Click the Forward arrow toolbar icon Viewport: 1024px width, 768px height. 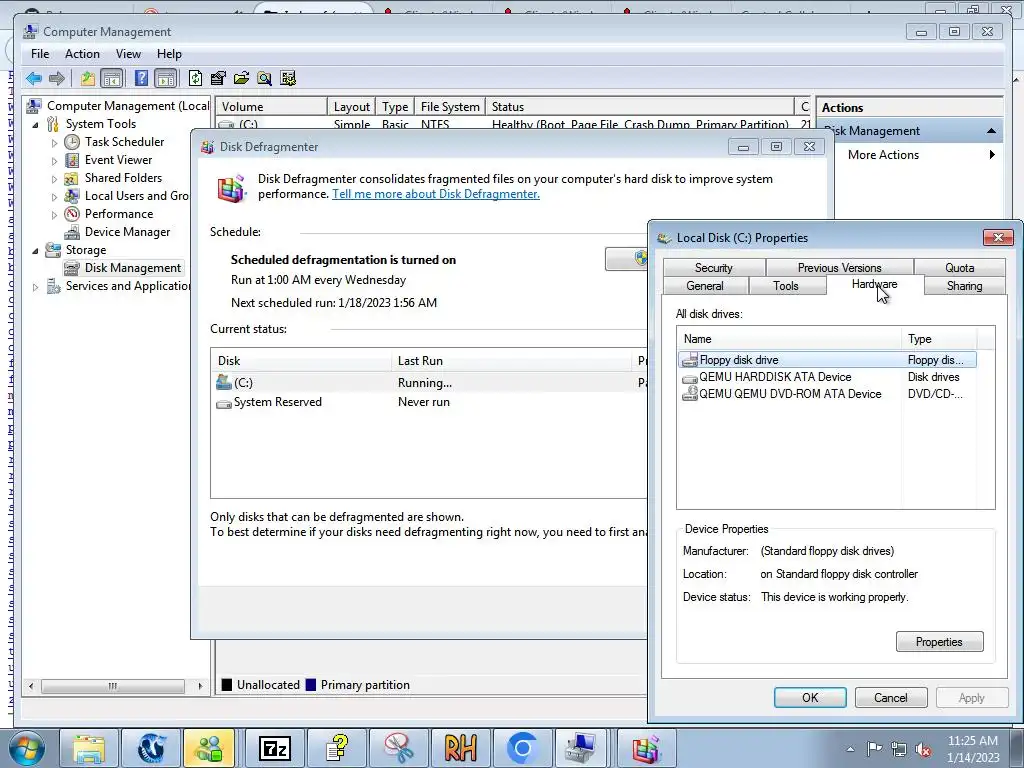57,79
